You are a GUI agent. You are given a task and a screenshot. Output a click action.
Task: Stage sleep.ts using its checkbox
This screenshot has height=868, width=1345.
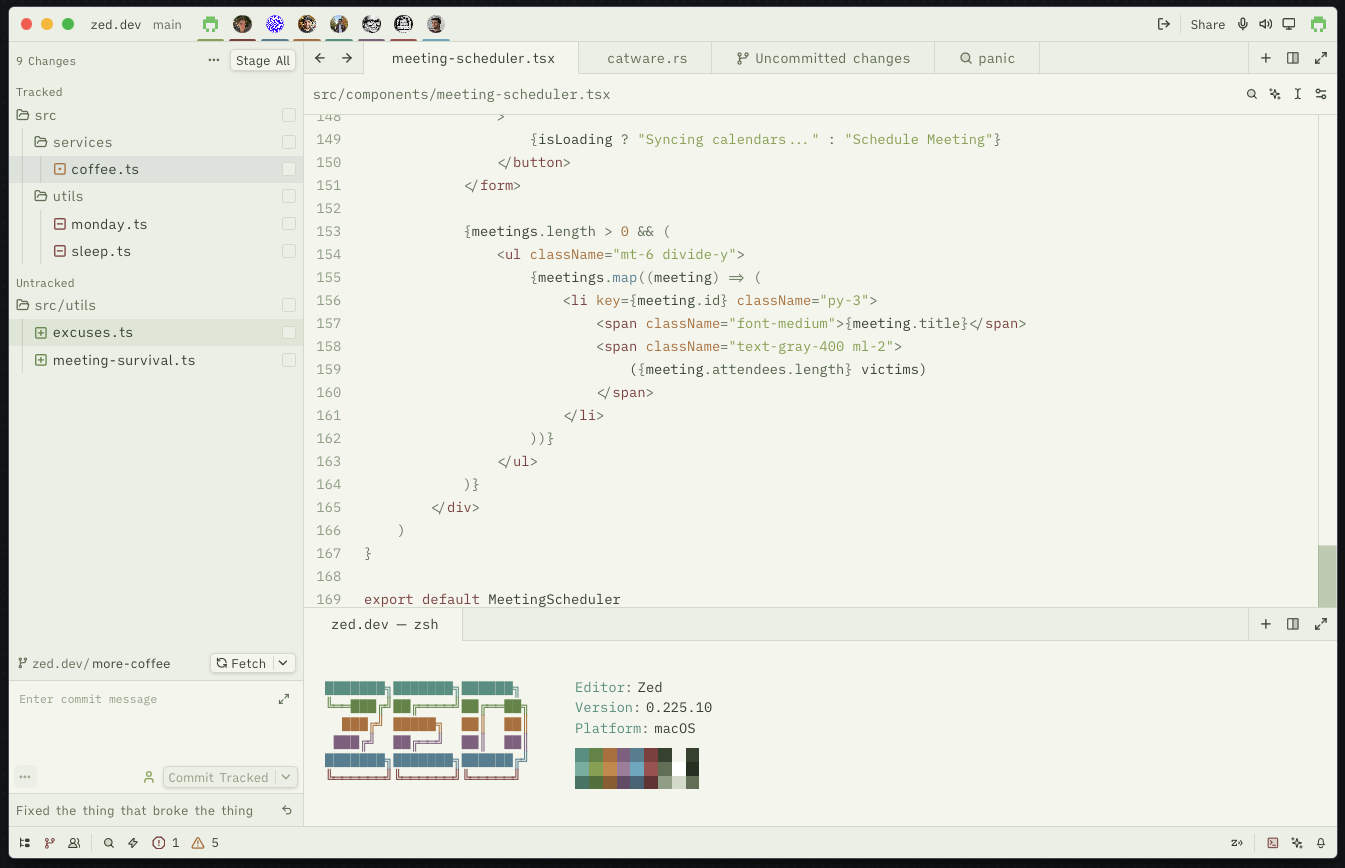point(289,251)
